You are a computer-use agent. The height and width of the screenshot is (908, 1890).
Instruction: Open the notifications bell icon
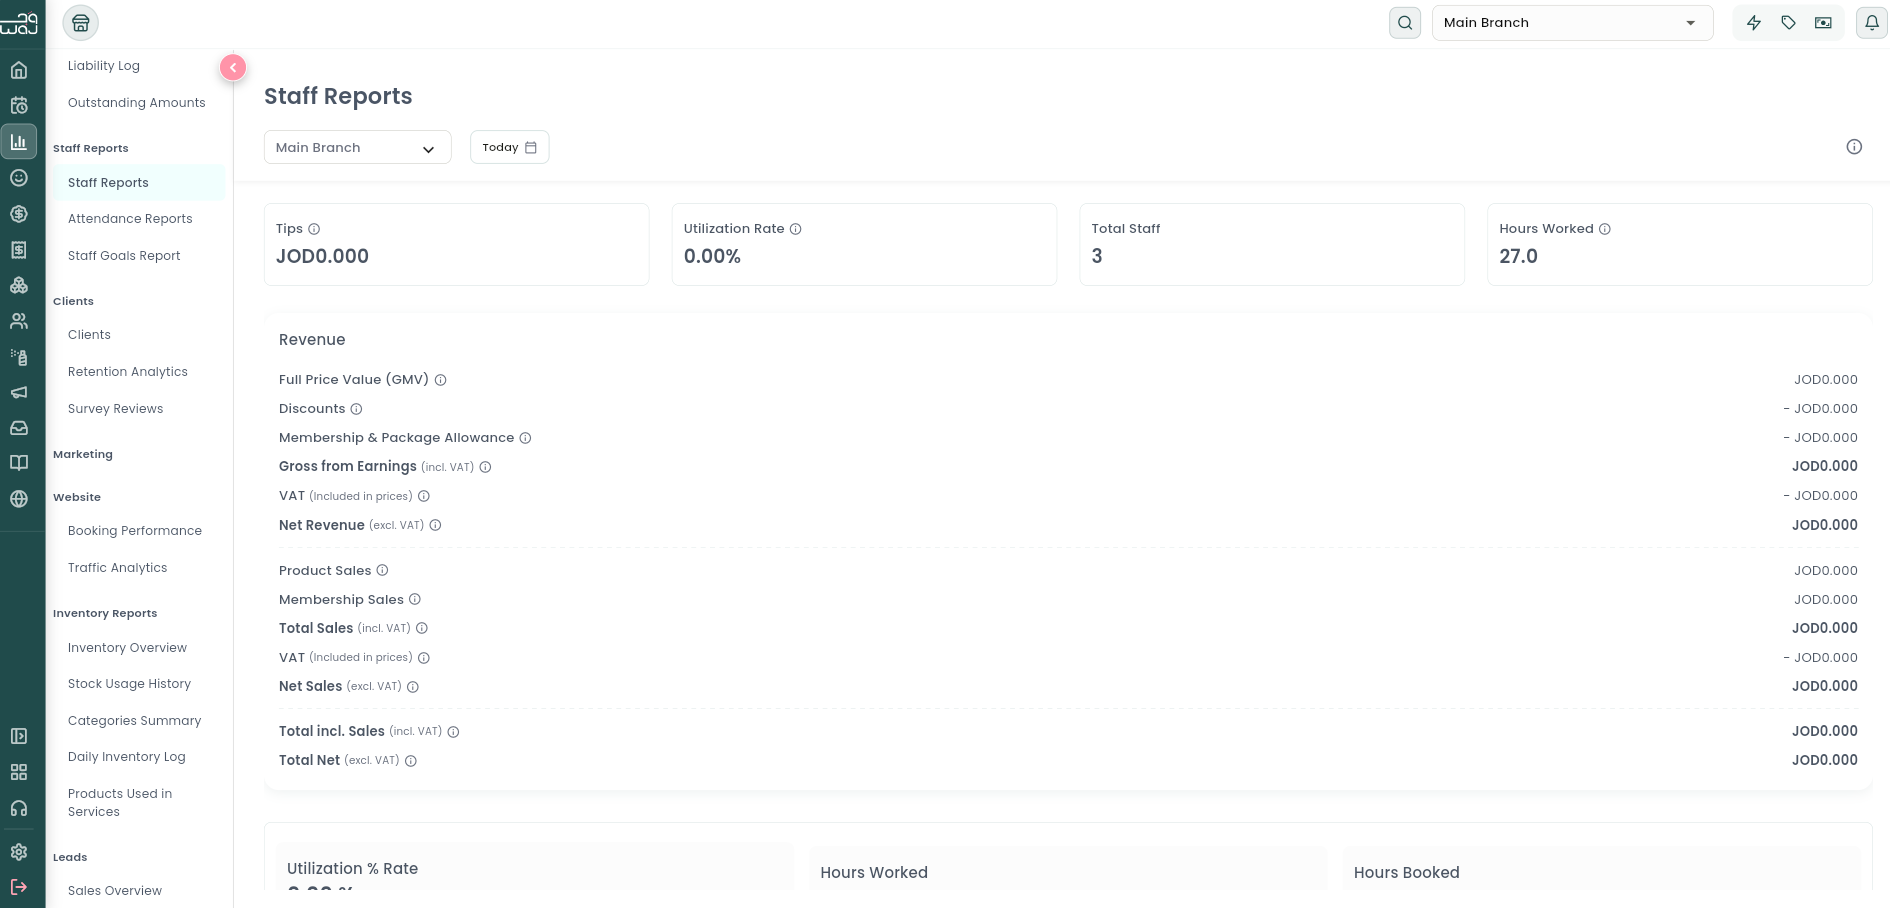click(1872, 23)
